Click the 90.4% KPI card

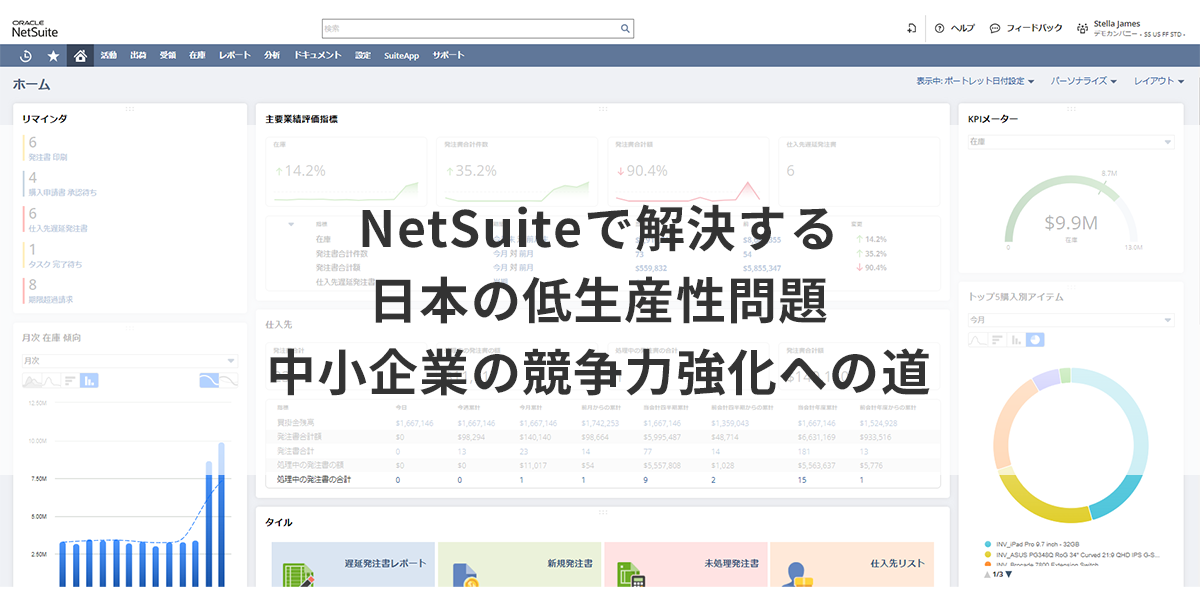pyautogui.click(x=689, y=169)
